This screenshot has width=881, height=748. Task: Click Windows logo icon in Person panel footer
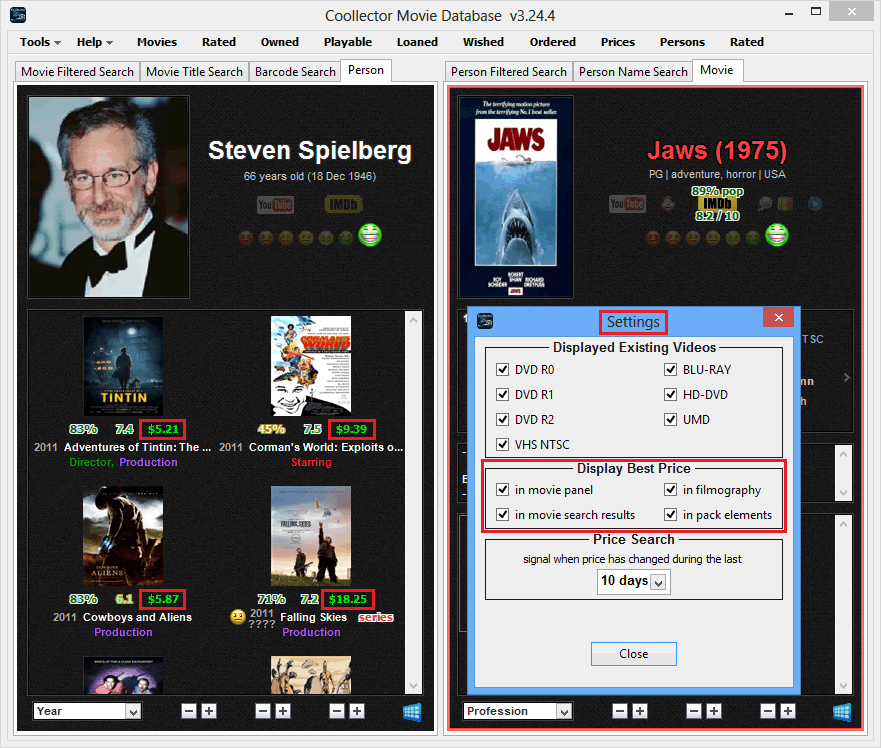[412, 712]
